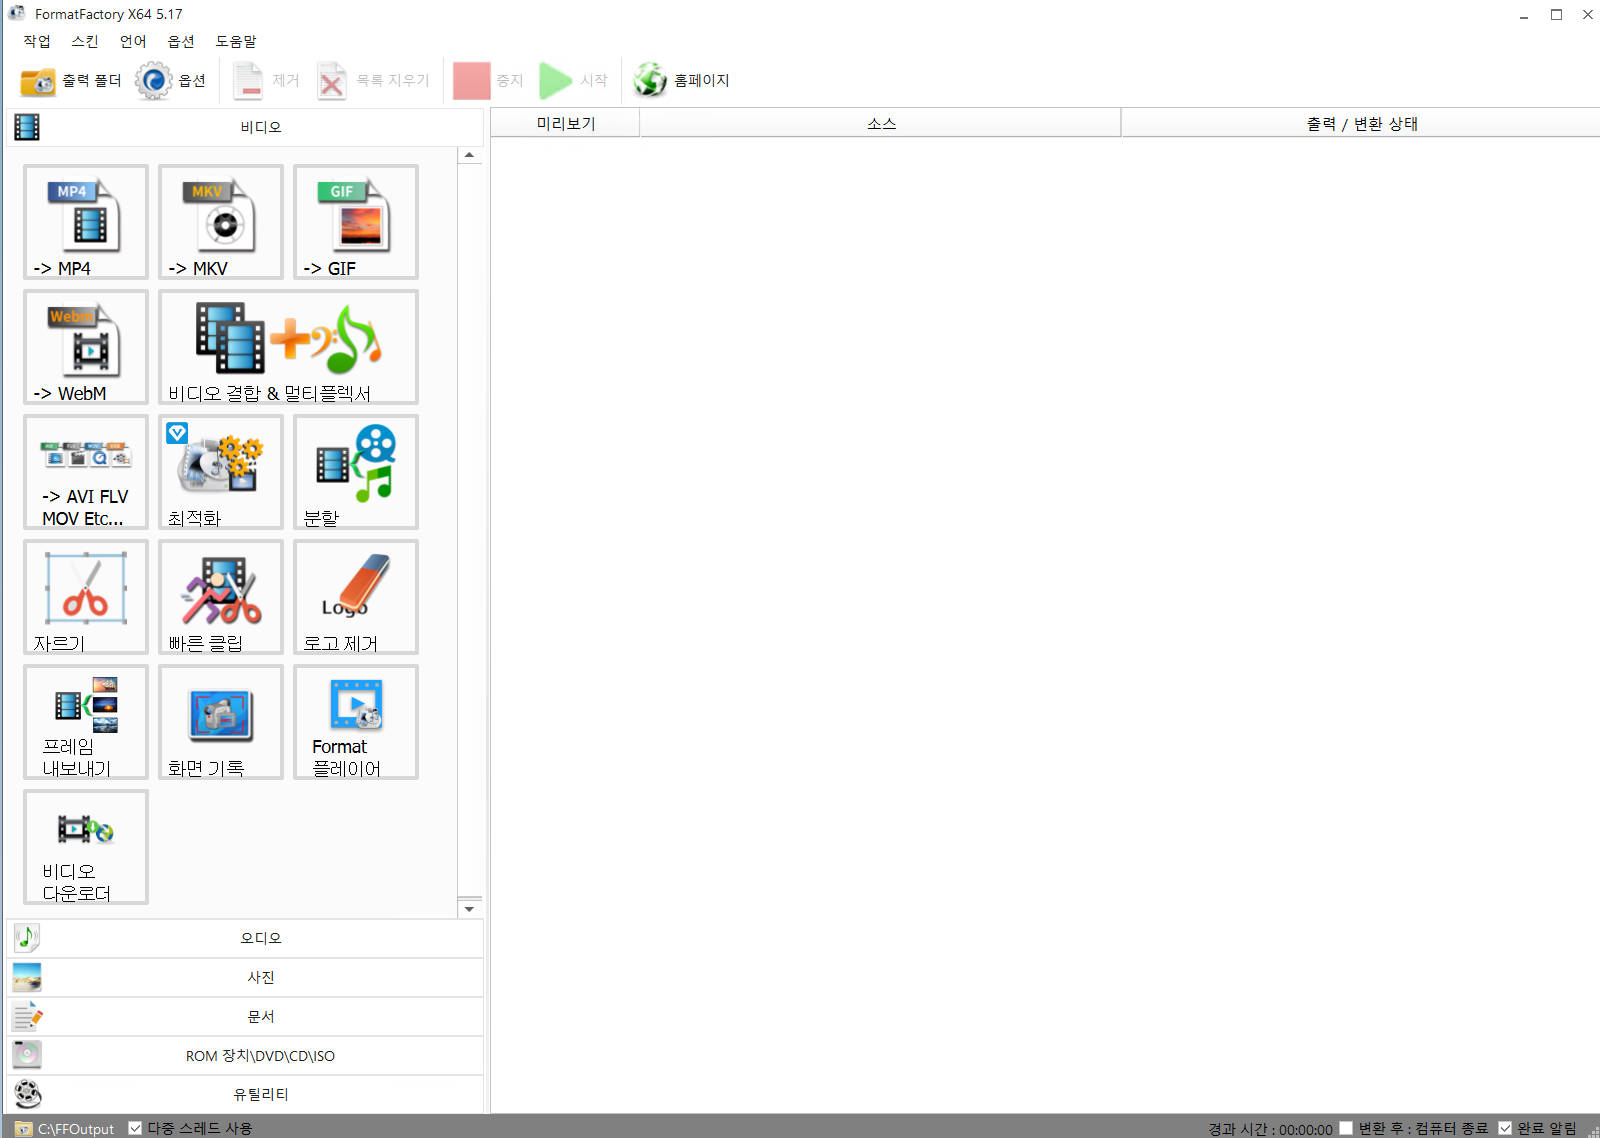Open 비디오 결합 & 멀티플렉서 tool
1600x1138 pixels.
click(288, 347)
